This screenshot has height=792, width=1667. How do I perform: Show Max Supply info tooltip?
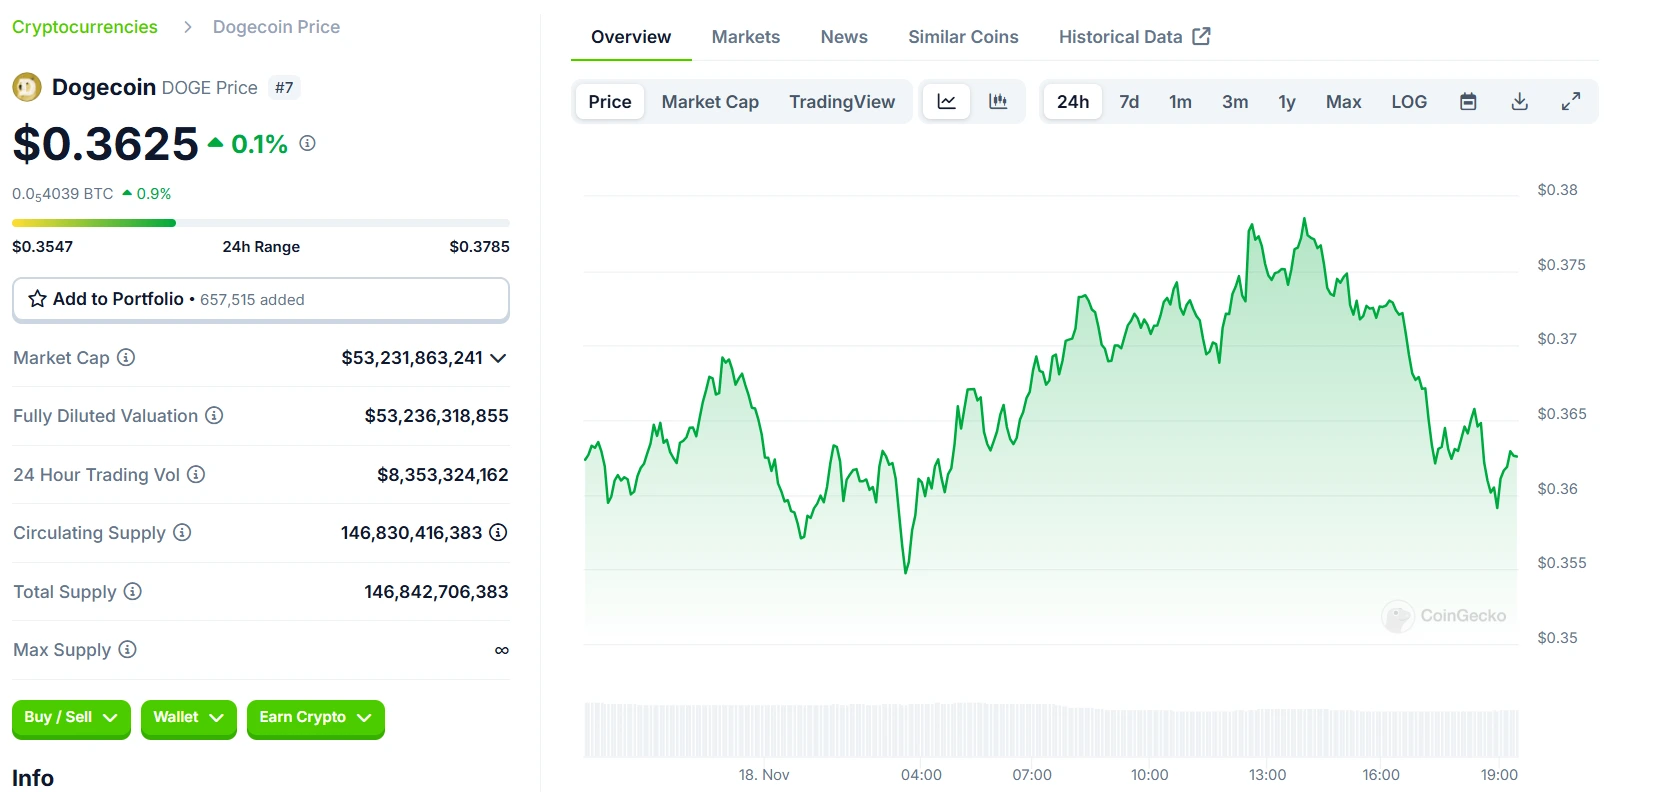(127, 649)
